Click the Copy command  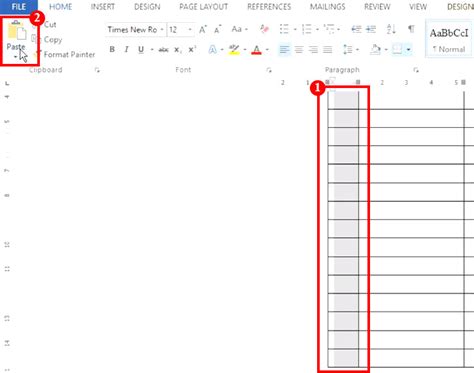pos(53,40)
